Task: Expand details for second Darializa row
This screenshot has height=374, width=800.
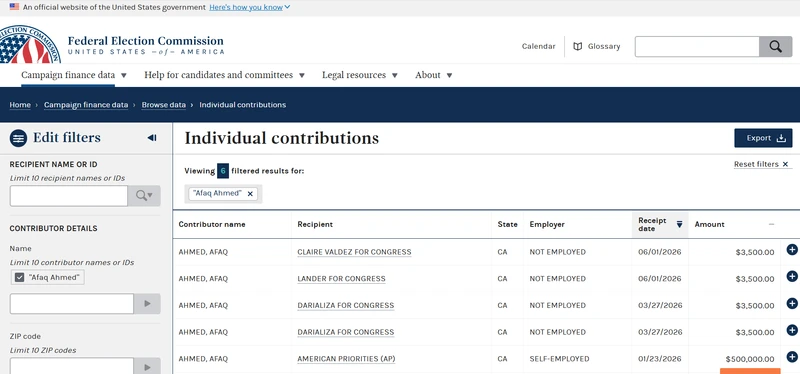Action: (792, 330)
